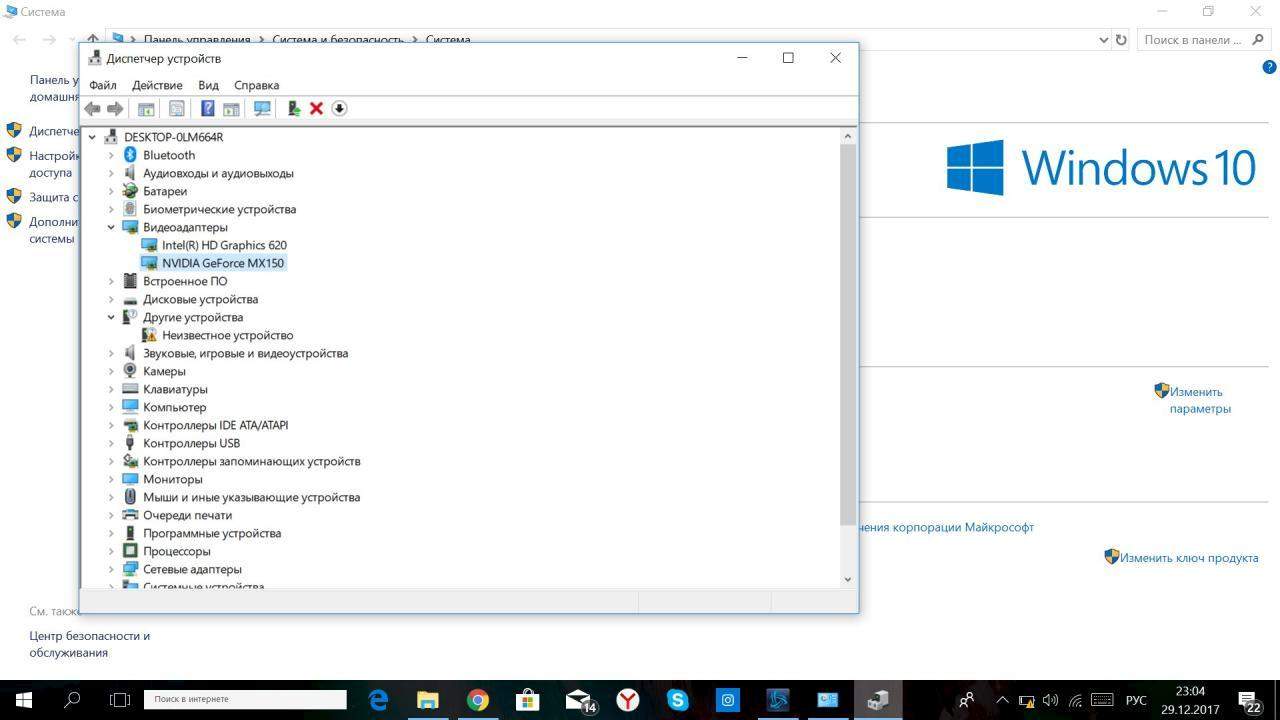The width and height of the screenshot is (1280, 720).
Task: Click the help icon in the Система window
Action: point(1270,67)
